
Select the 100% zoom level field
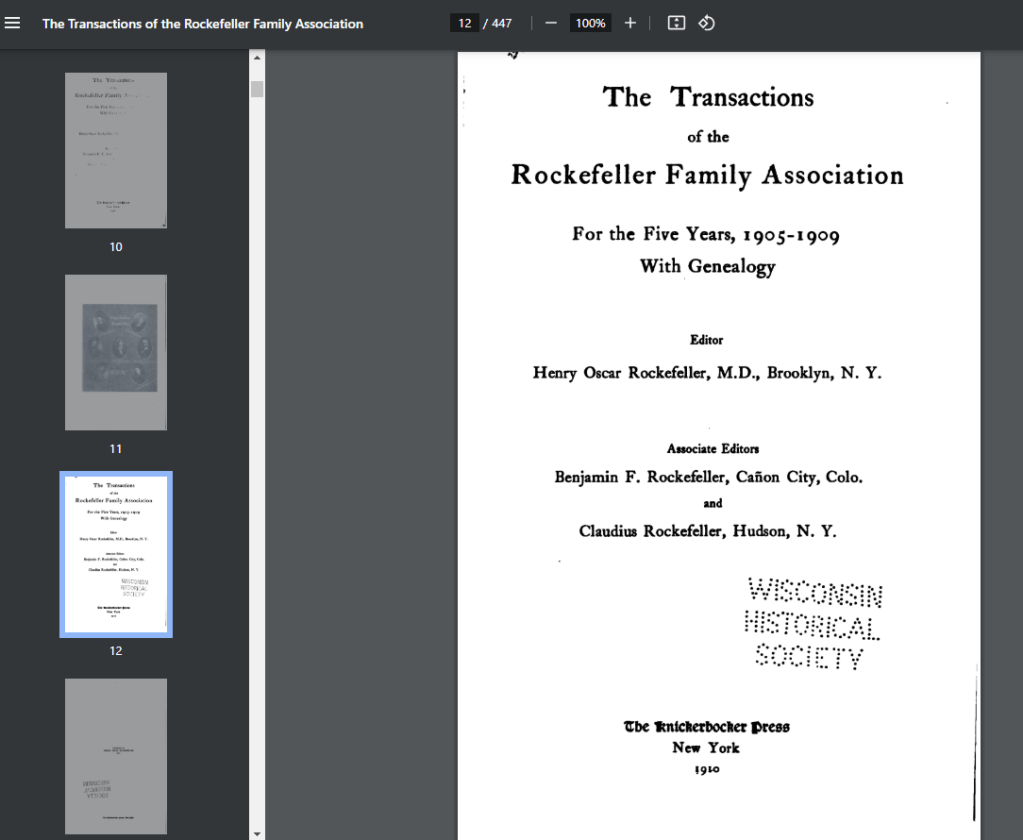[590, 23]
